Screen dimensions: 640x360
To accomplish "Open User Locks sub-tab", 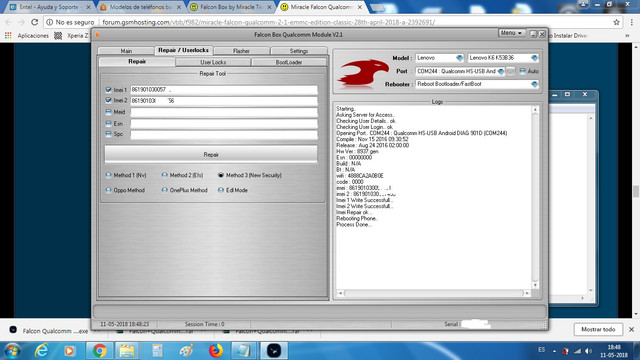I will point(213,62).
